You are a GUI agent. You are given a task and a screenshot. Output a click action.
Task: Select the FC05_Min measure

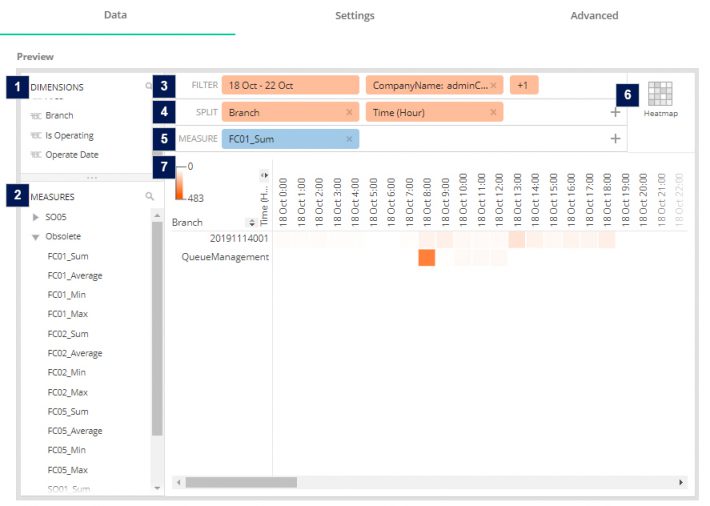(x=67, y=450)
